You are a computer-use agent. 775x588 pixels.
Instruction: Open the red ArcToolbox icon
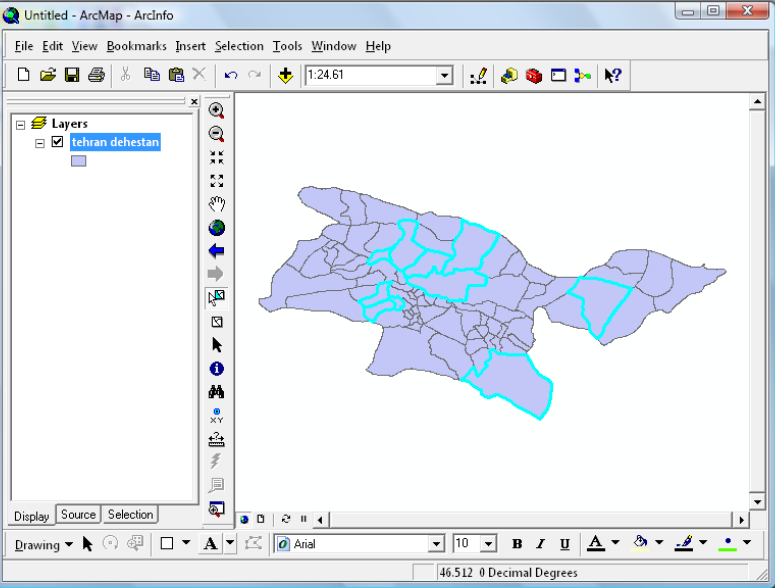(534, 76)
